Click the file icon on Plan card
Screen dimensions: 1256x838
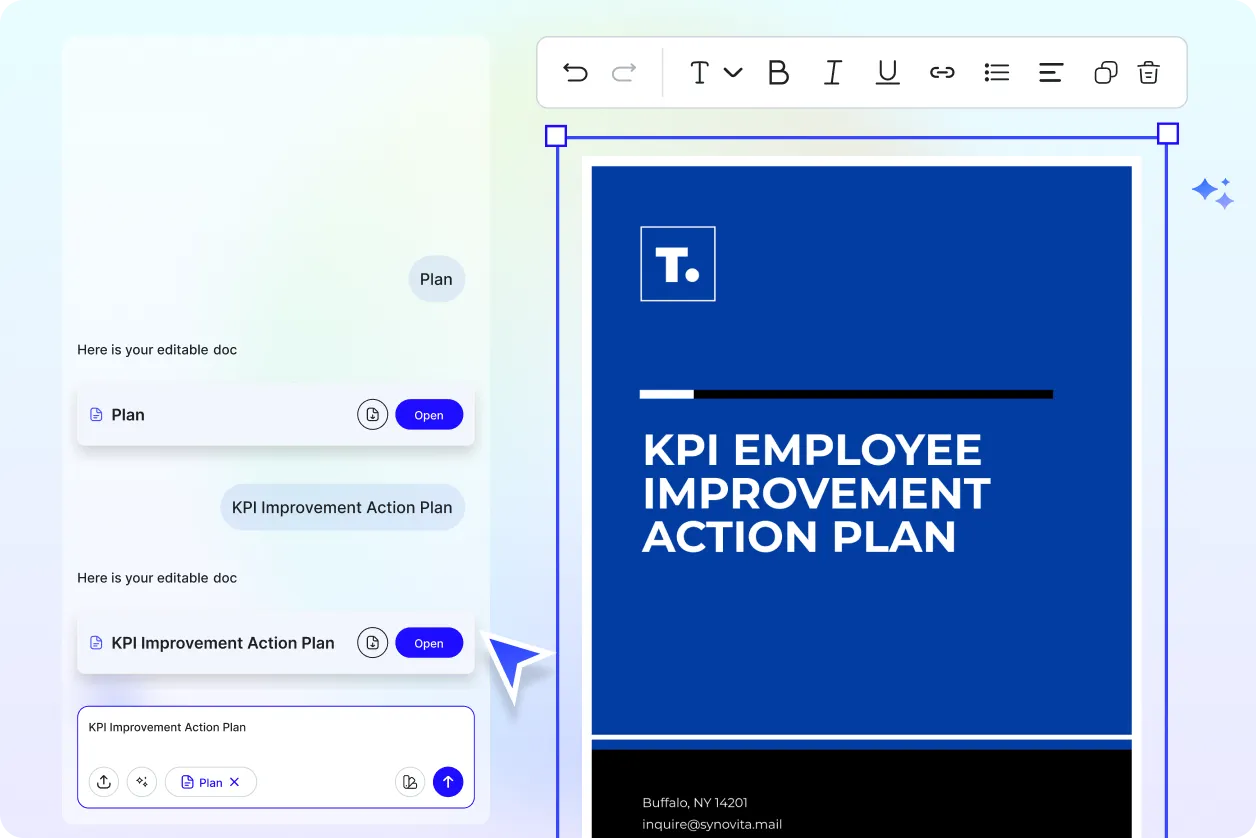[97, 415]
